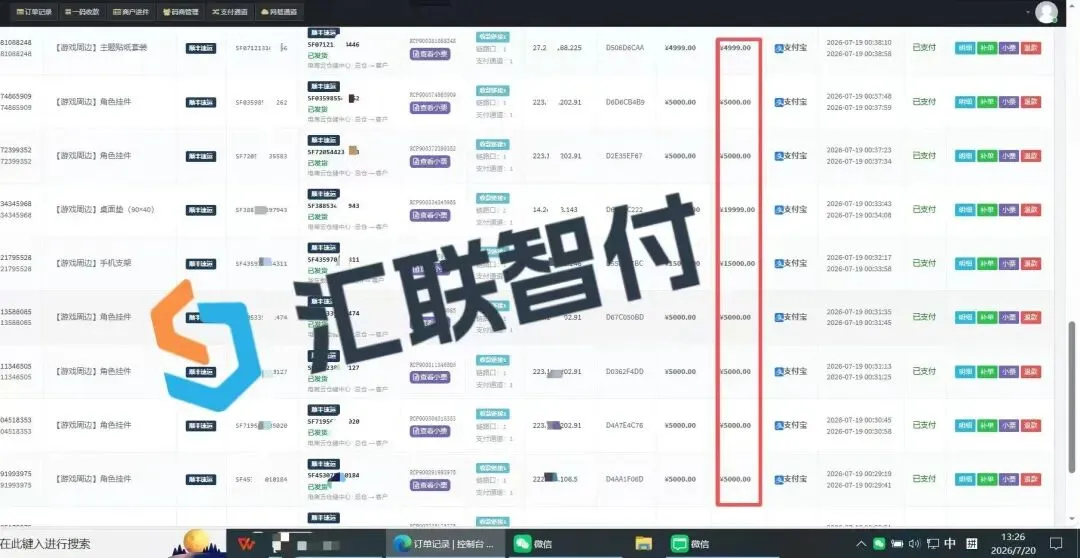This screenshot has height=558, width=1080.
Task: Click the volume speaker tray icon
Action: 915,544
